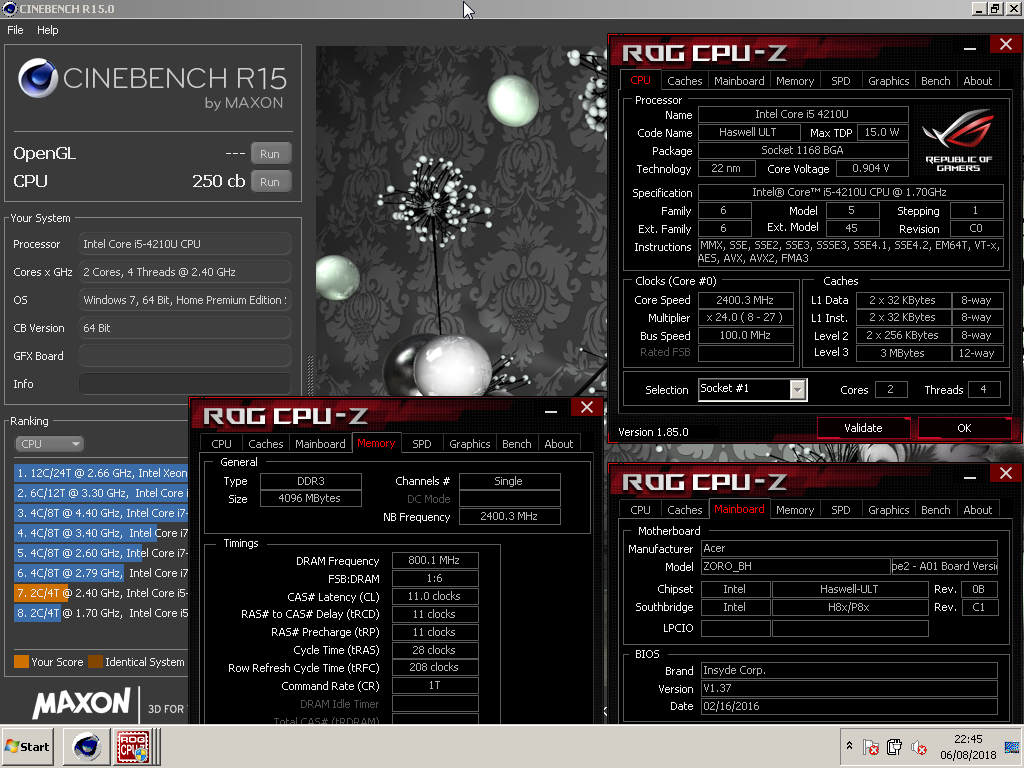Click the Republic of Gamers logo
The height and width of the screenshot is (768, 1024).
tap(957, 141)
